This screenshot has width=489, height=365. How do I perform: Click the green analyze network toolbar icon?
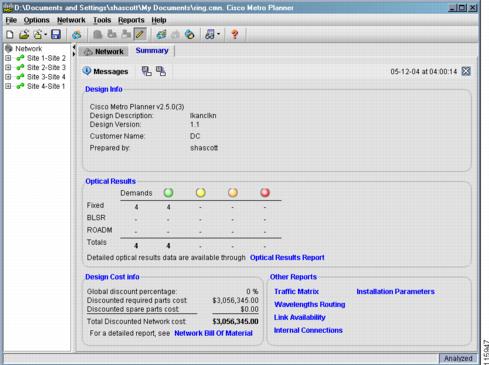click(x=161, y=34)
